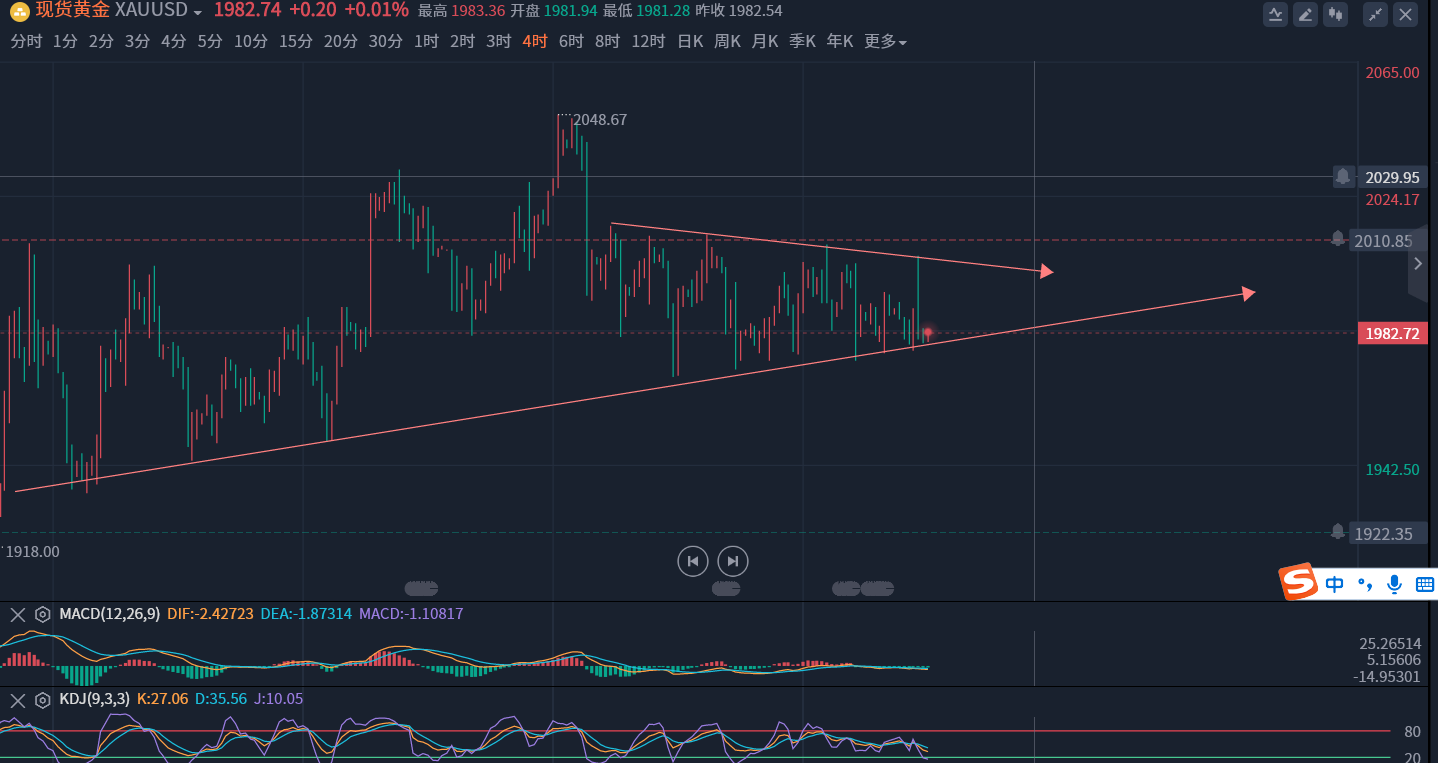Image resolution: width=1438 pixels, height=763 pixels.
Task: Toggle the Sogou punctuation mode
Action: (x=1365, y=584)
